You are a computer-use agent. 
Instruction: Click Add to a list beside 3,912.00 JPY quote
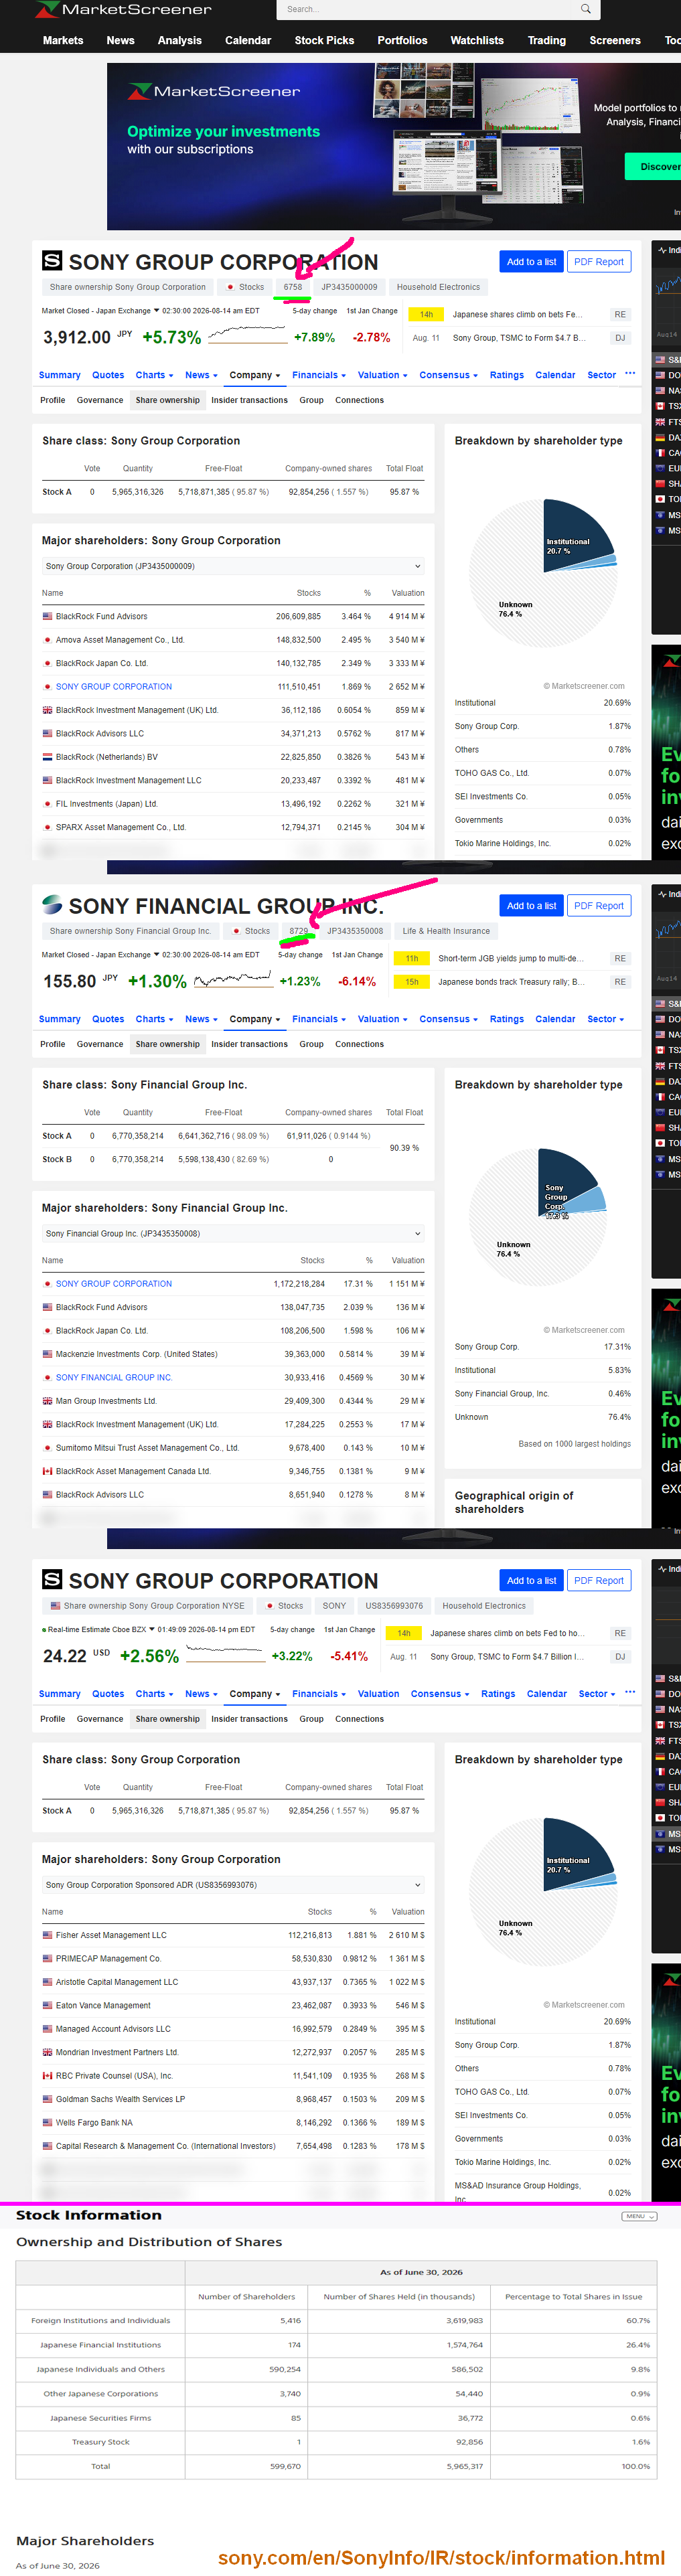[x=531, y=262]
